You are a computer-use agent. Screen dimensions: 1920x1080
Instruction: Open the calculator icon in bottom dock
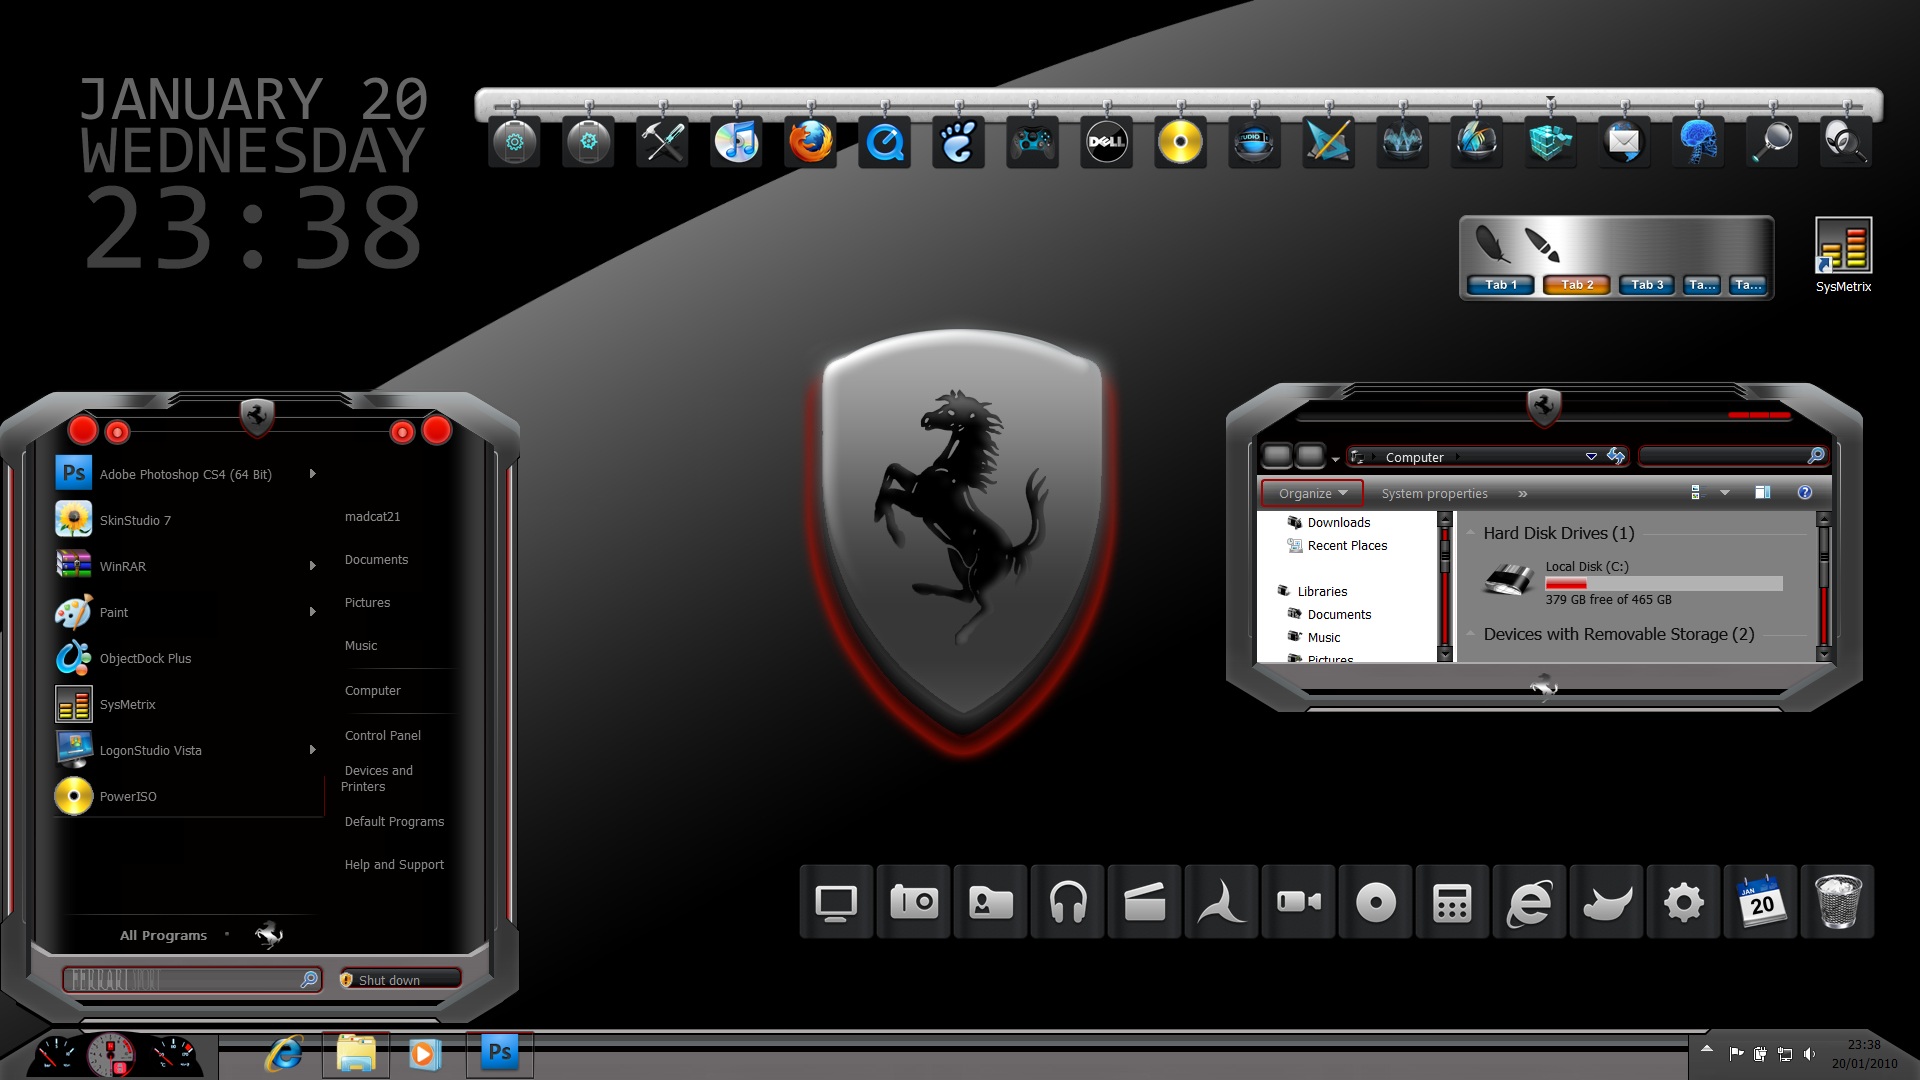(x=1452, y=902)
